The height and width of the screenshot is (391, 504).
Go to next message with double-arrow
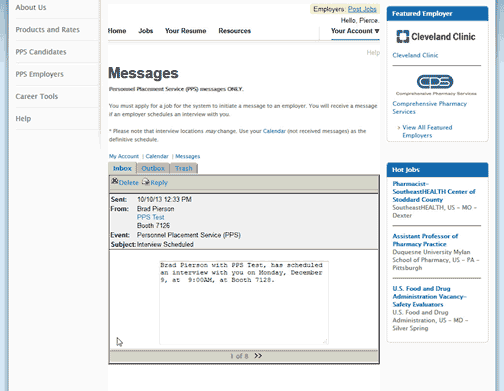pyautogui.click(x=258, y=356)
